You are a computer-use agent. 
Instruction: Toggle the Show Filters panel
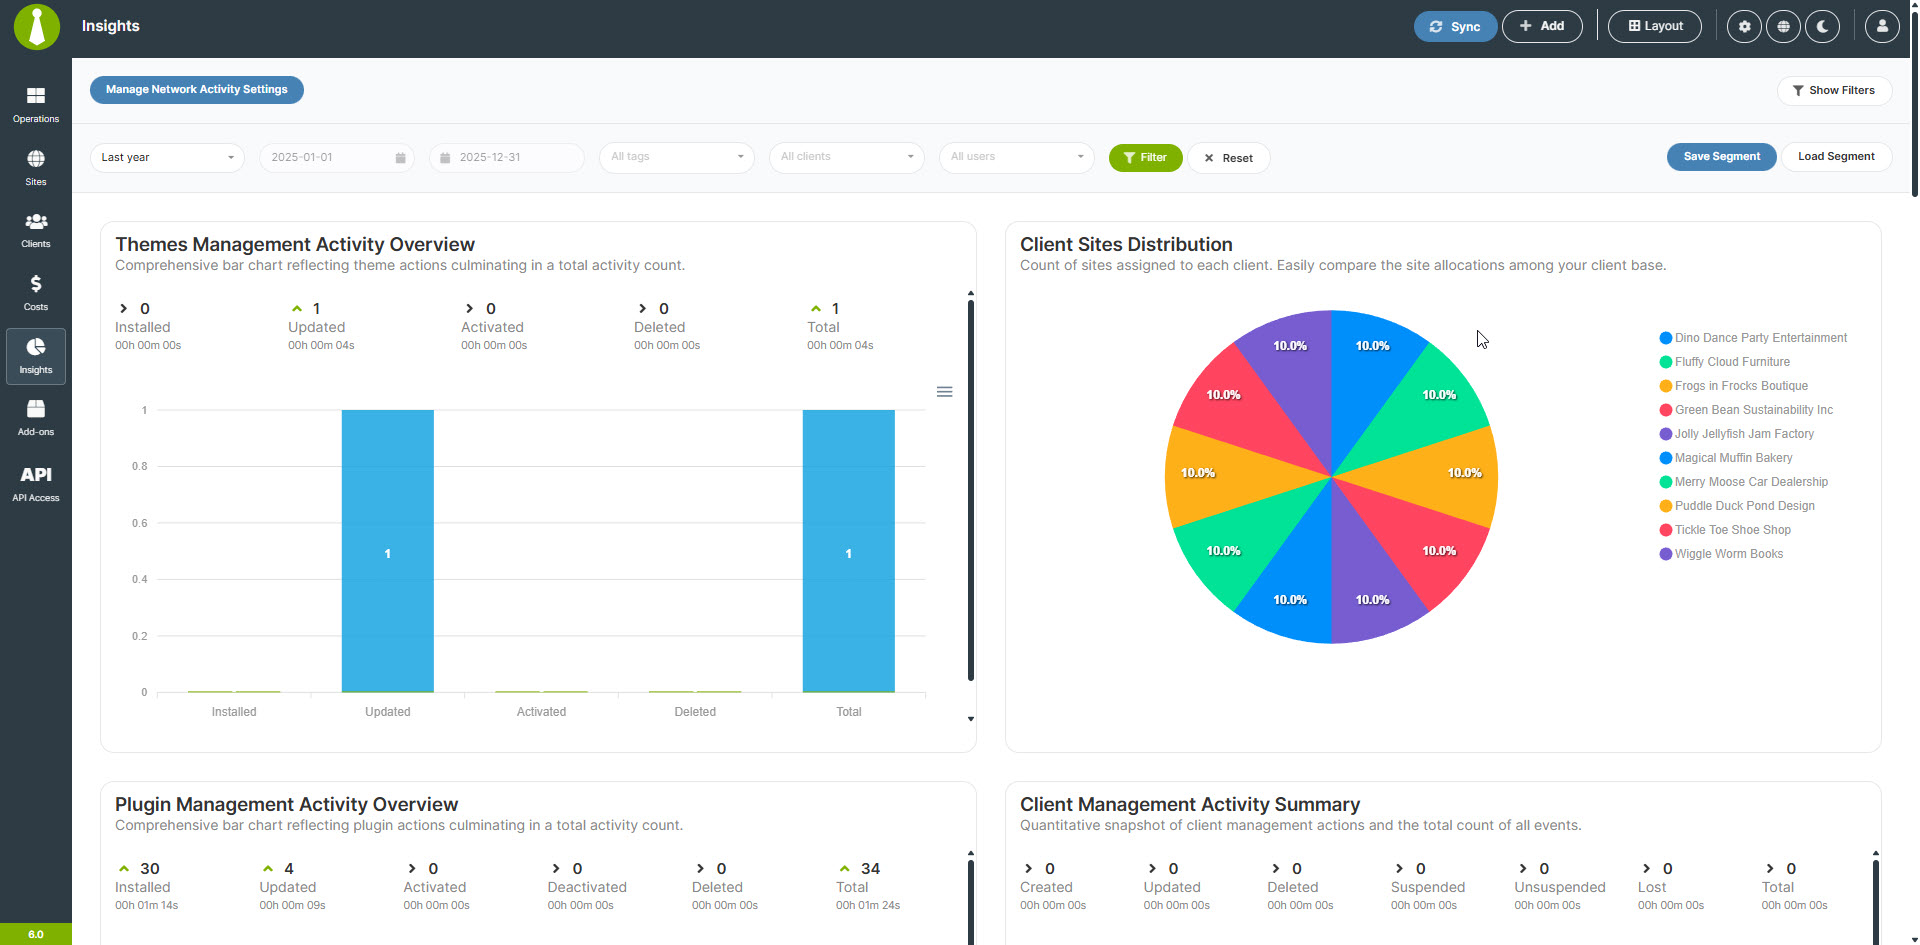point(1834,90)
